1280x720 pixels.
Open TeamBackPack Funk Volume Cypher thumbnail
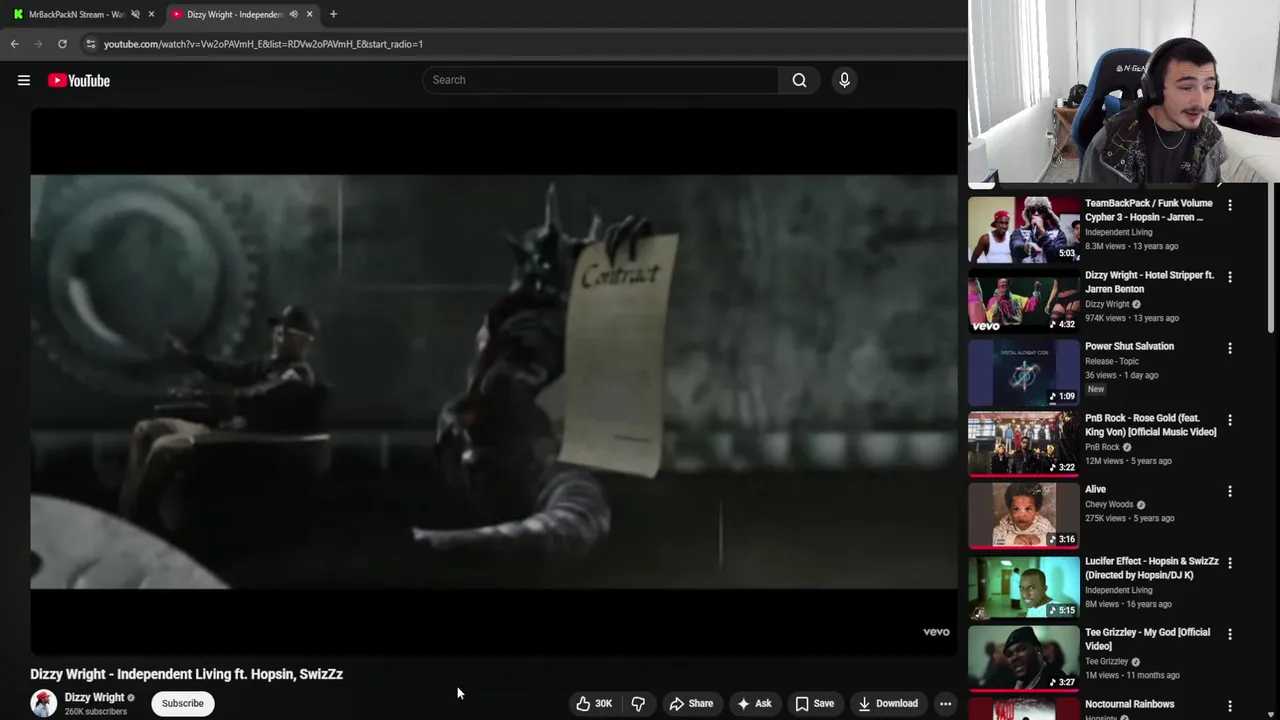point(1024,229)
